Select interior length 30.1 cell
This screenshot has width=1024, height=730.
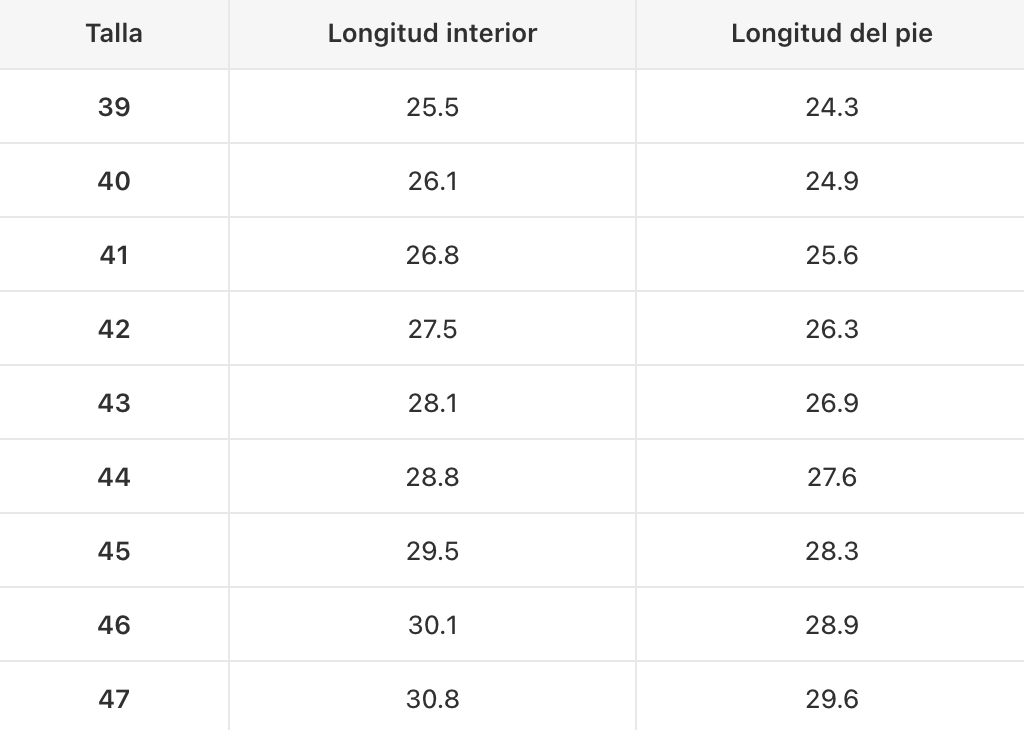432,625
